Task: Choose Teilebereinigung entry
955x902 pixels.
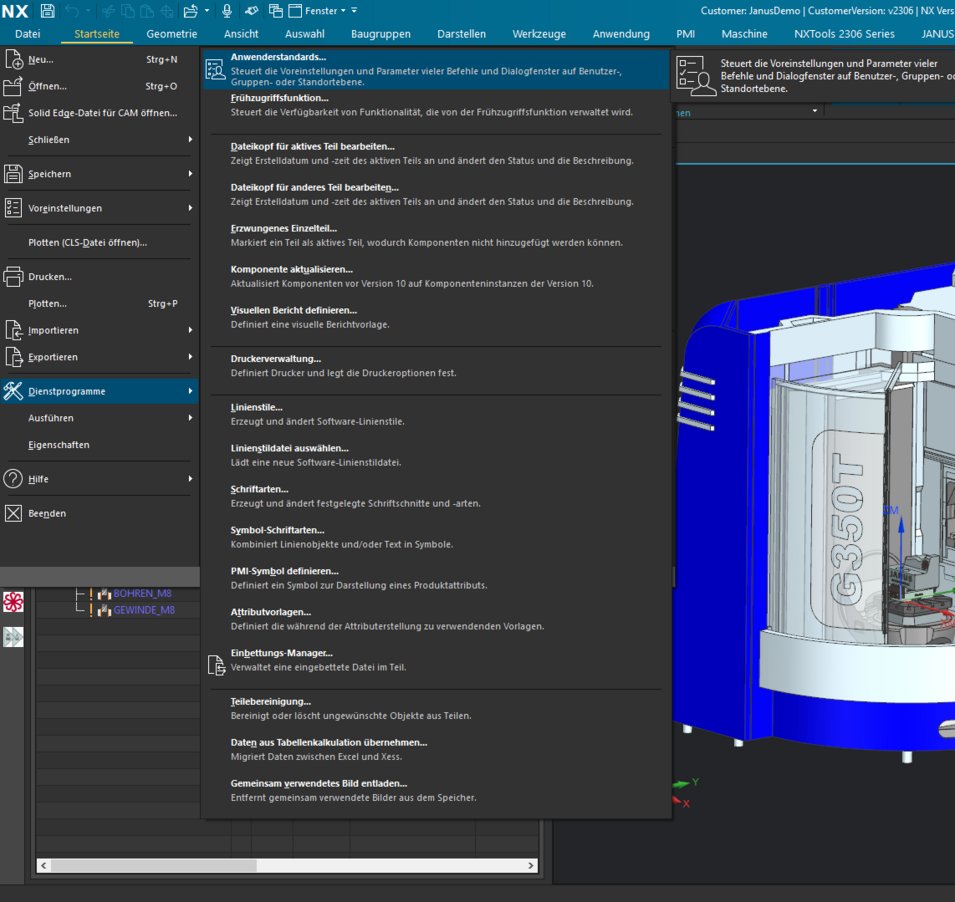Action: (x=435, y=709)
